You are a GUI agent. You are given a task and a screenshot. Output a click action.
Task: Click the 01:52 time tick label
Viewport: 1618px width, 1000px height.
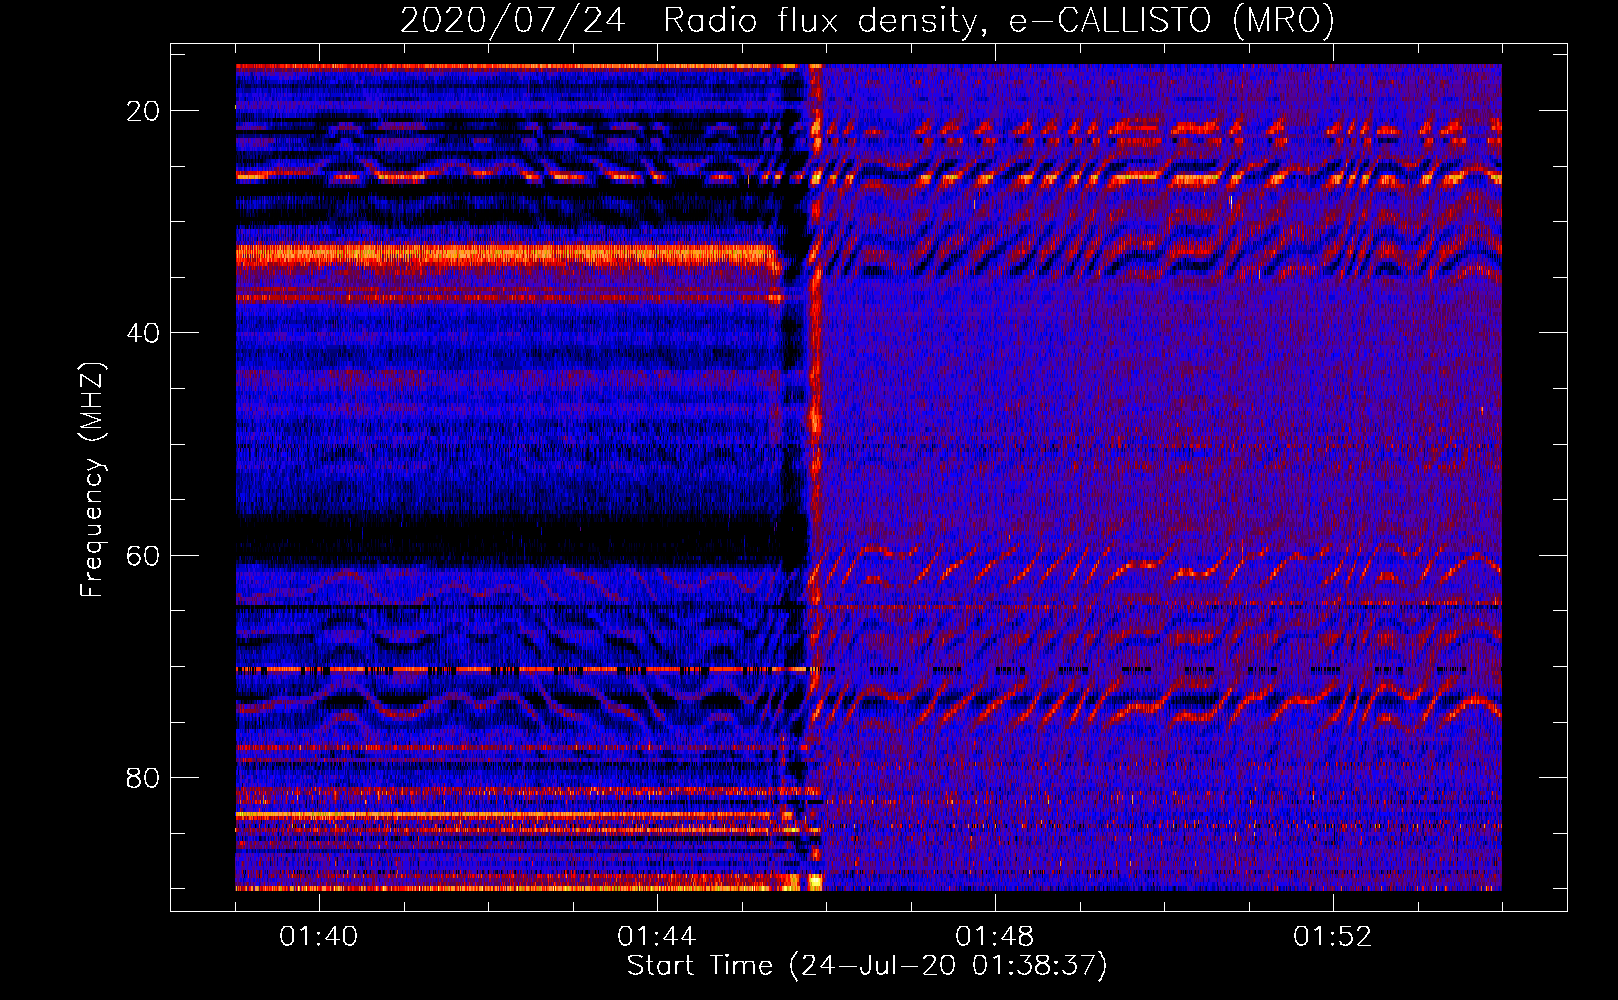tap(1333, 937)
